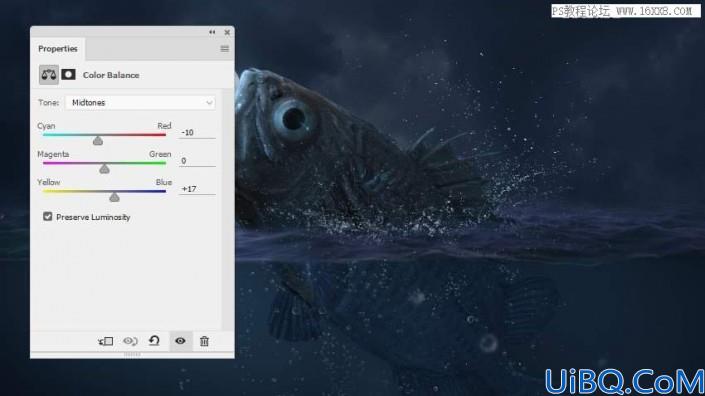Click the Yellow-Blue slider handle
This screenshot has width=705, height=396.
point(114,197)
